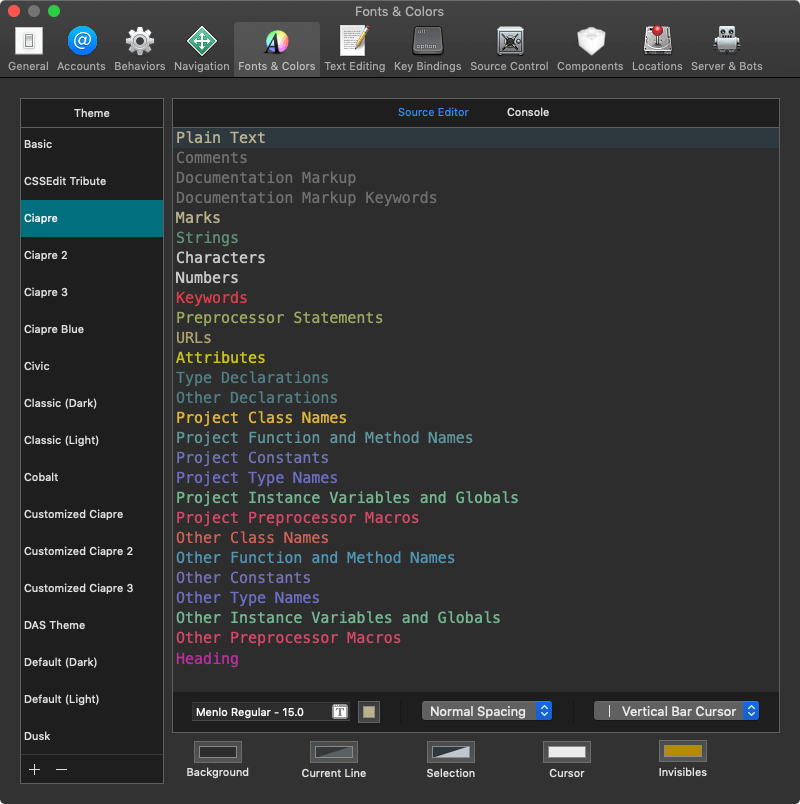Select the Keywords syntax row
The height and width of the screenshot is (804, 800).
(x=476, y=297)
